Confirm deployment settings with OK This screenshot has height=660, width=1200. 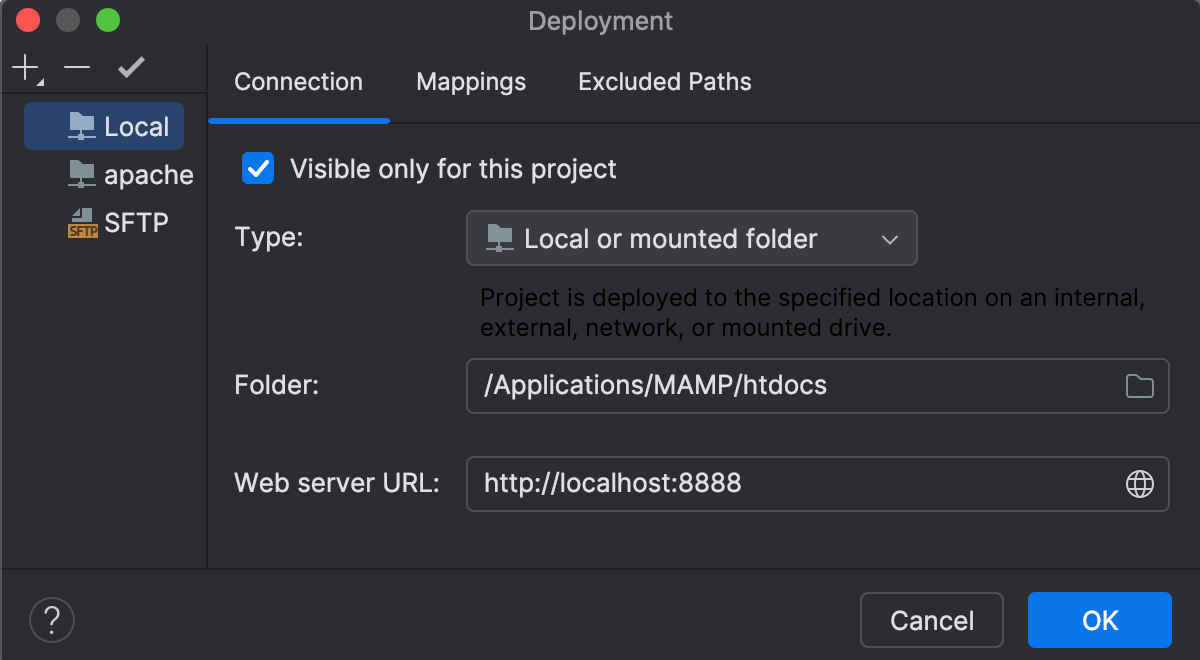pyautogui.click(x=1099, y=620)
